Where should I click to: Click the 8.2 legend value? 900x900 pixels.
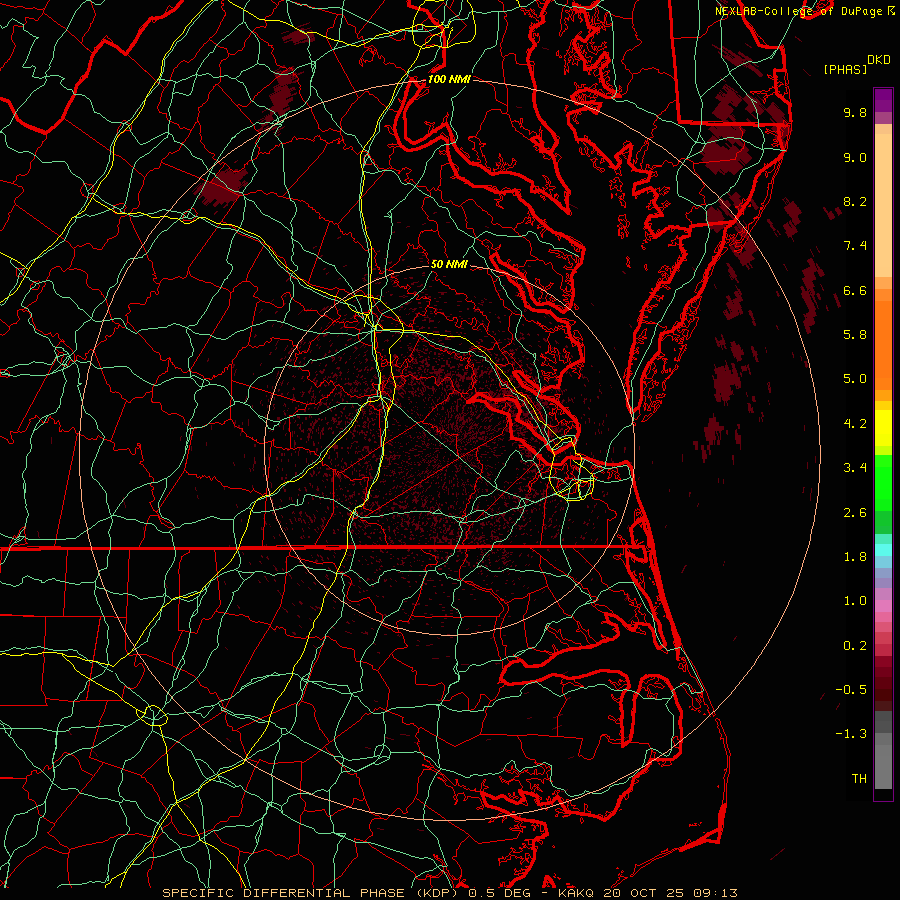point(855,201)
